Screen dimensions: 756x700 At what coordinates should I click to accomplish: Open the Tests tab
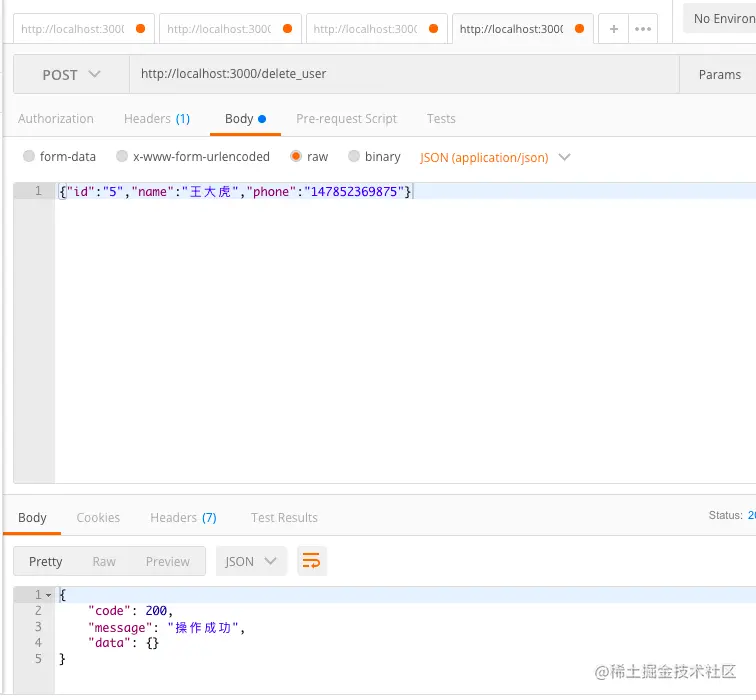[441, 119]
